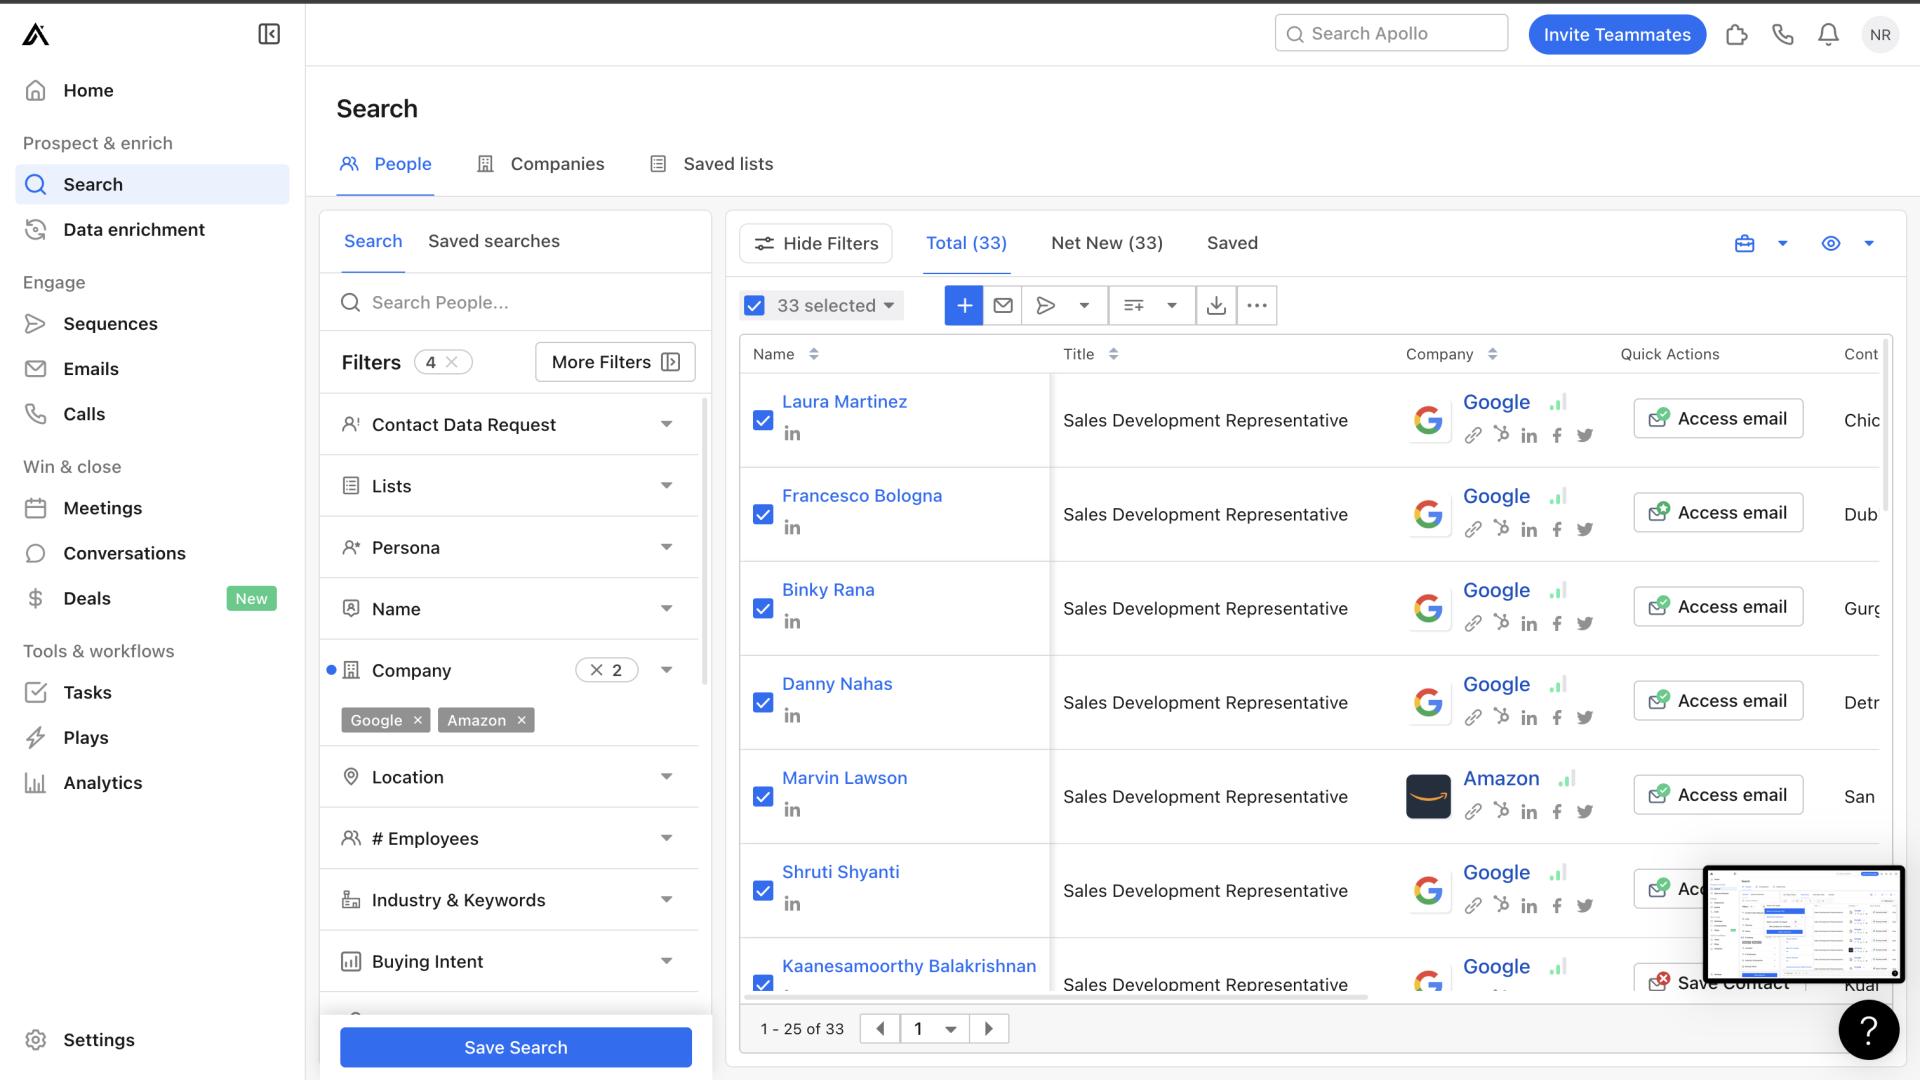
Task: Open Google's Twitter icon in Laura Martinez row
Action: [1585, 435]
